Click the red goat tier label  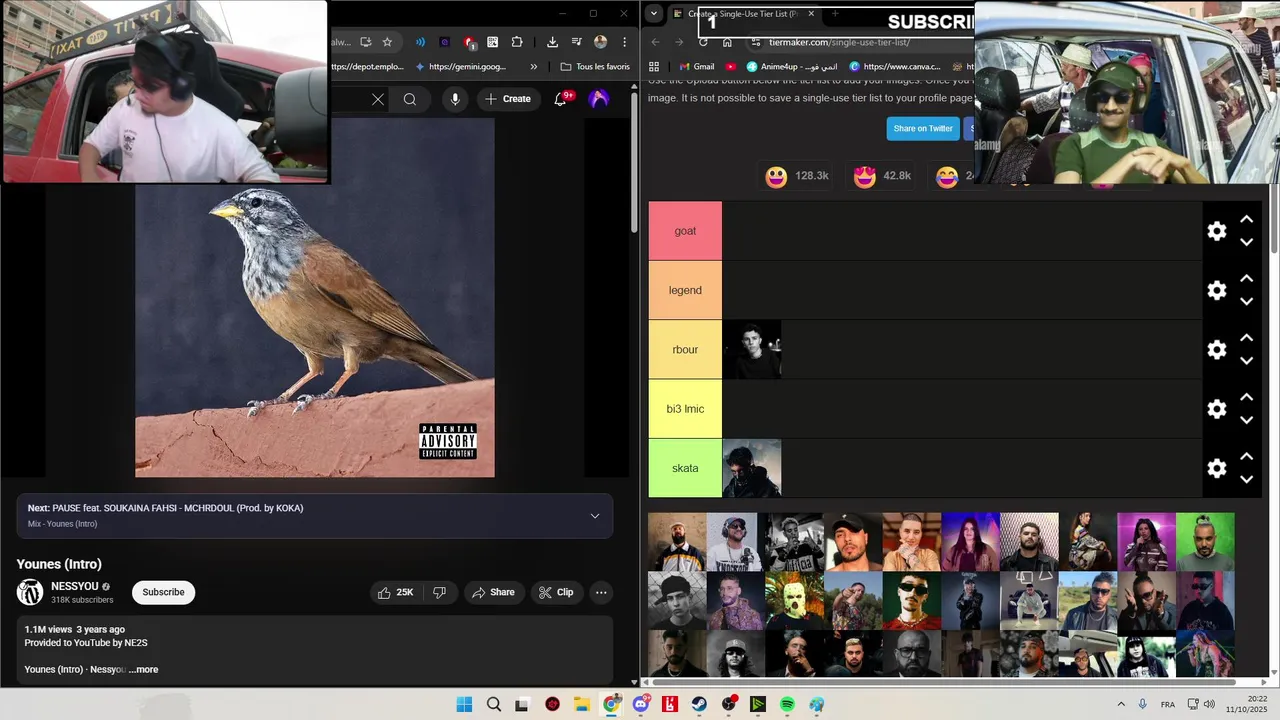pyautogui.click(x=685, y=231)
